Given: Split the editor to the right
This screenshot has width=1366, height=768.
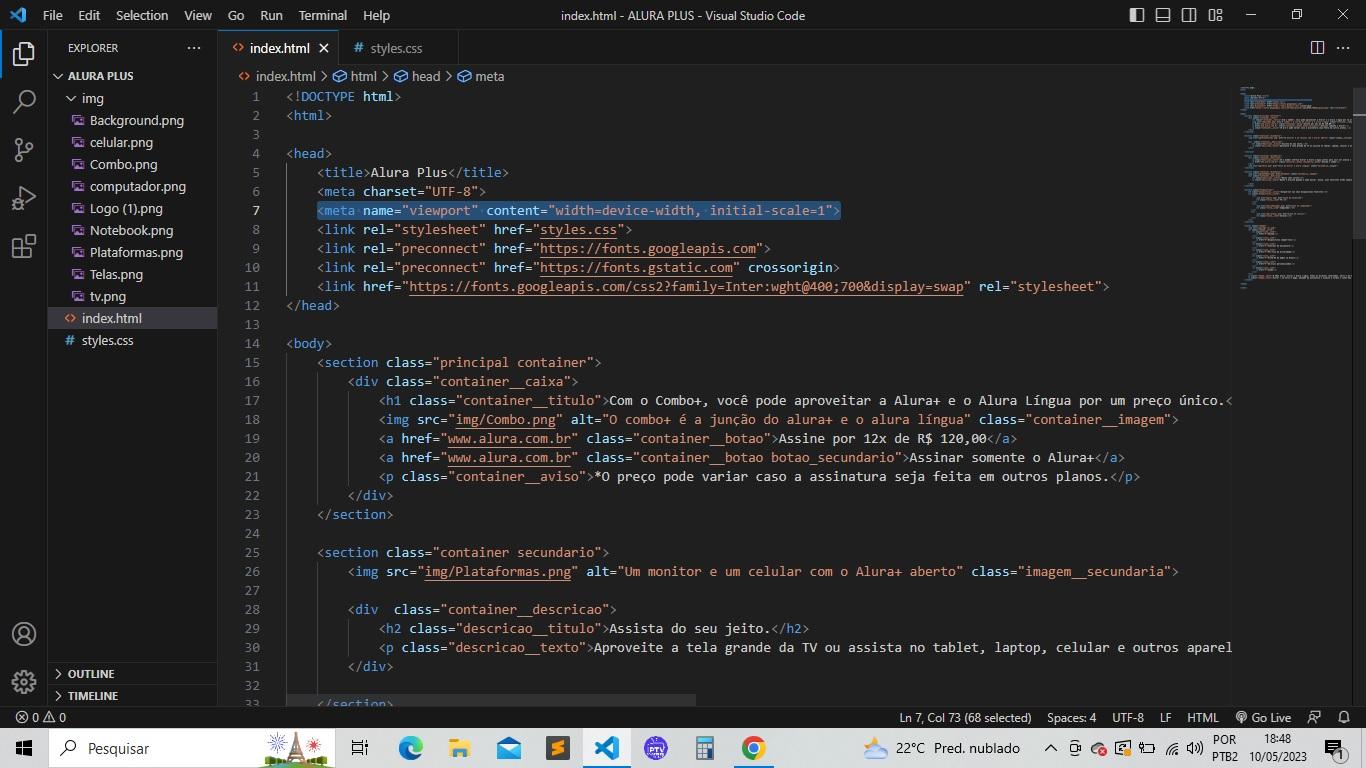Looking at the screenshot, I should click(x=1317, y=48).
